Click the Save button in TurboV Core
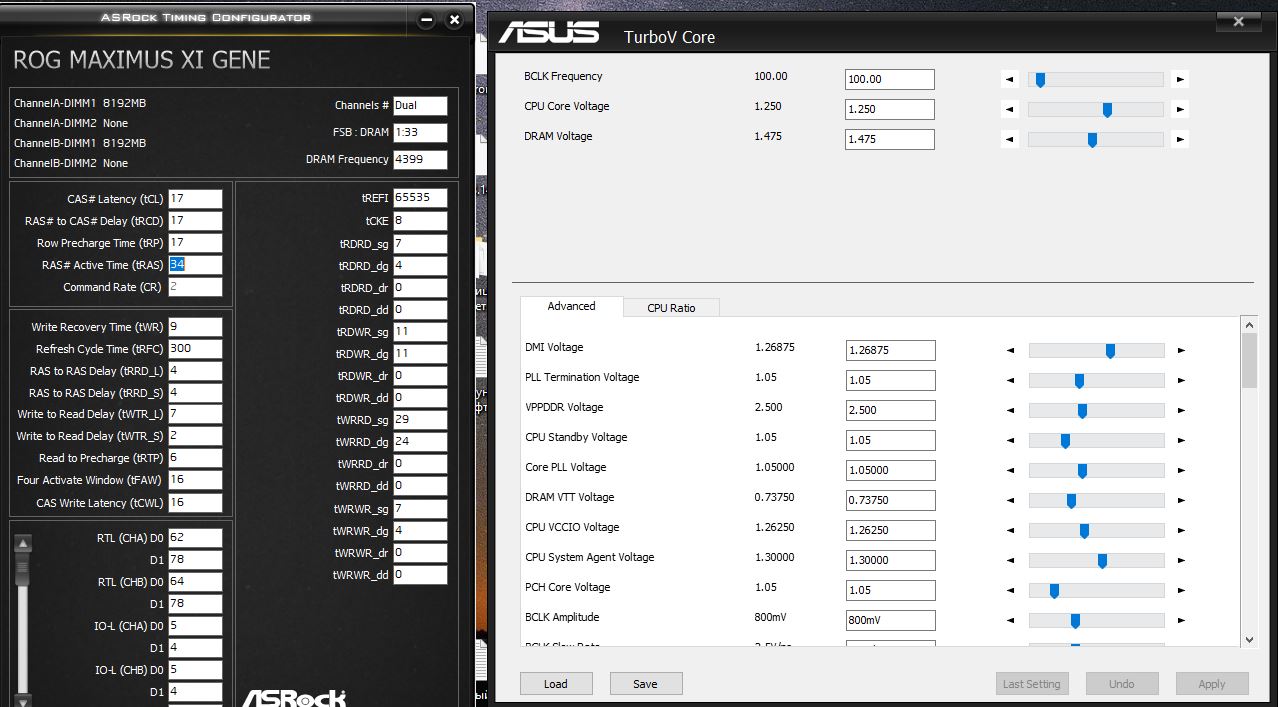This screenshot has width=1278, height=707. point(646,684)
